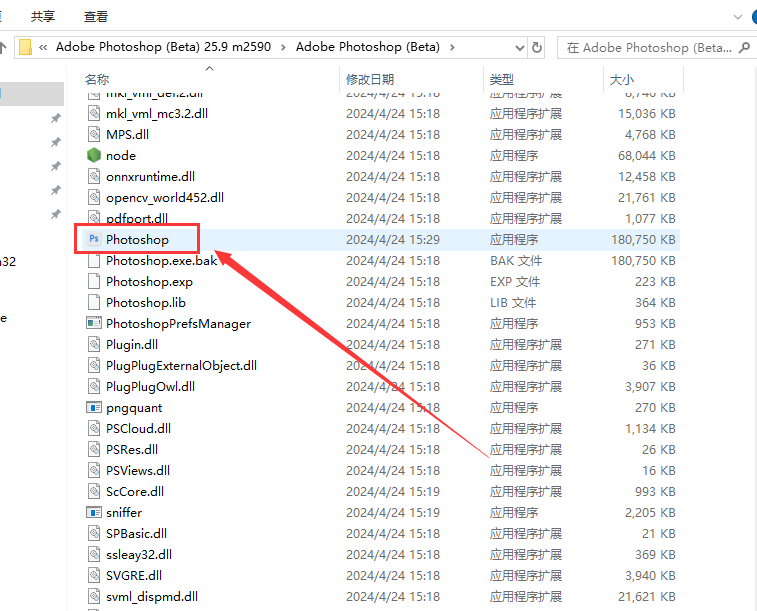Sort by the 大小 column header
This screenshot has width=757, height=611.
(622, 79)
